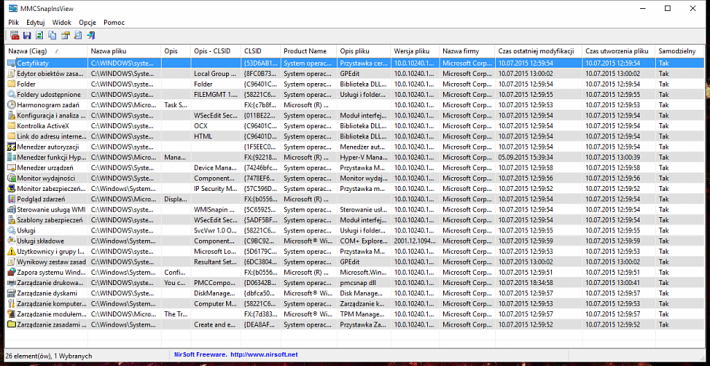
Task: Click the TPM Manage... file description cell
Action: 364,314
